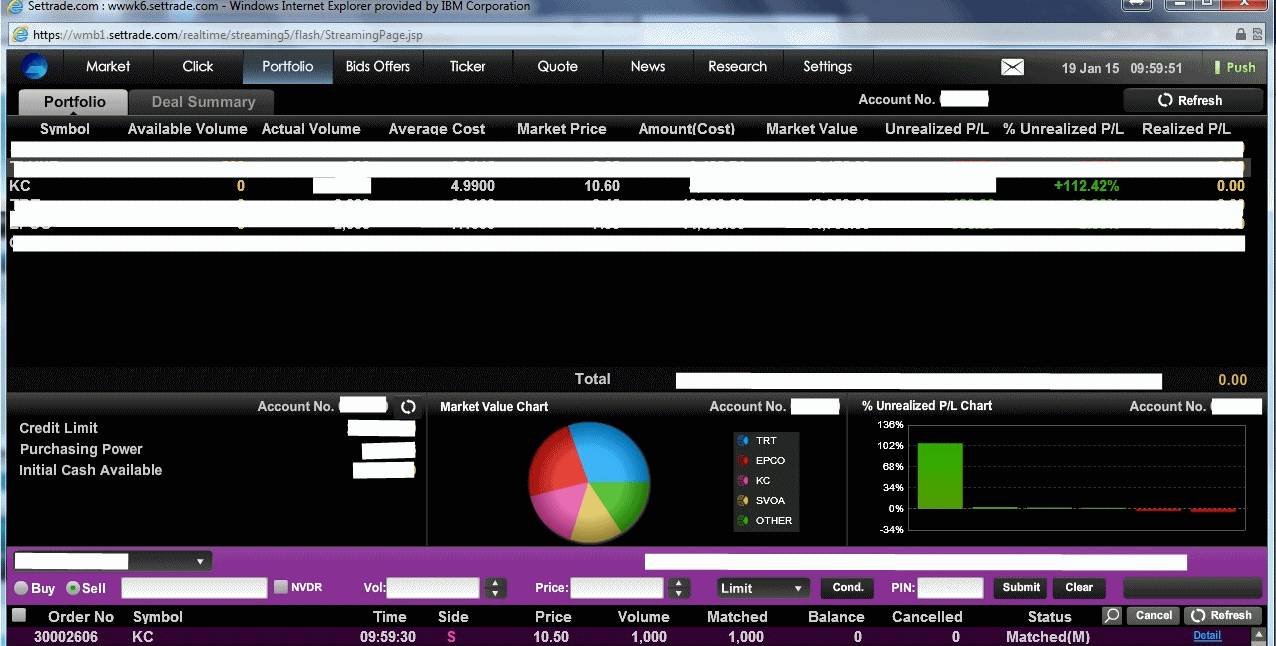Open the Settings menu
1276x646 pixels.
pos(828,67)
